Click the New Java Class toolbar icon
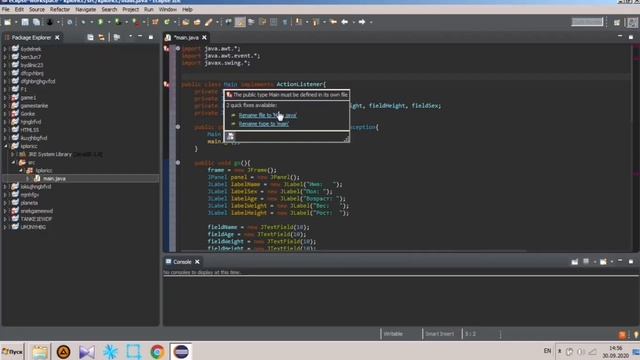Viewport: 640px width, 360px height. 167,22
